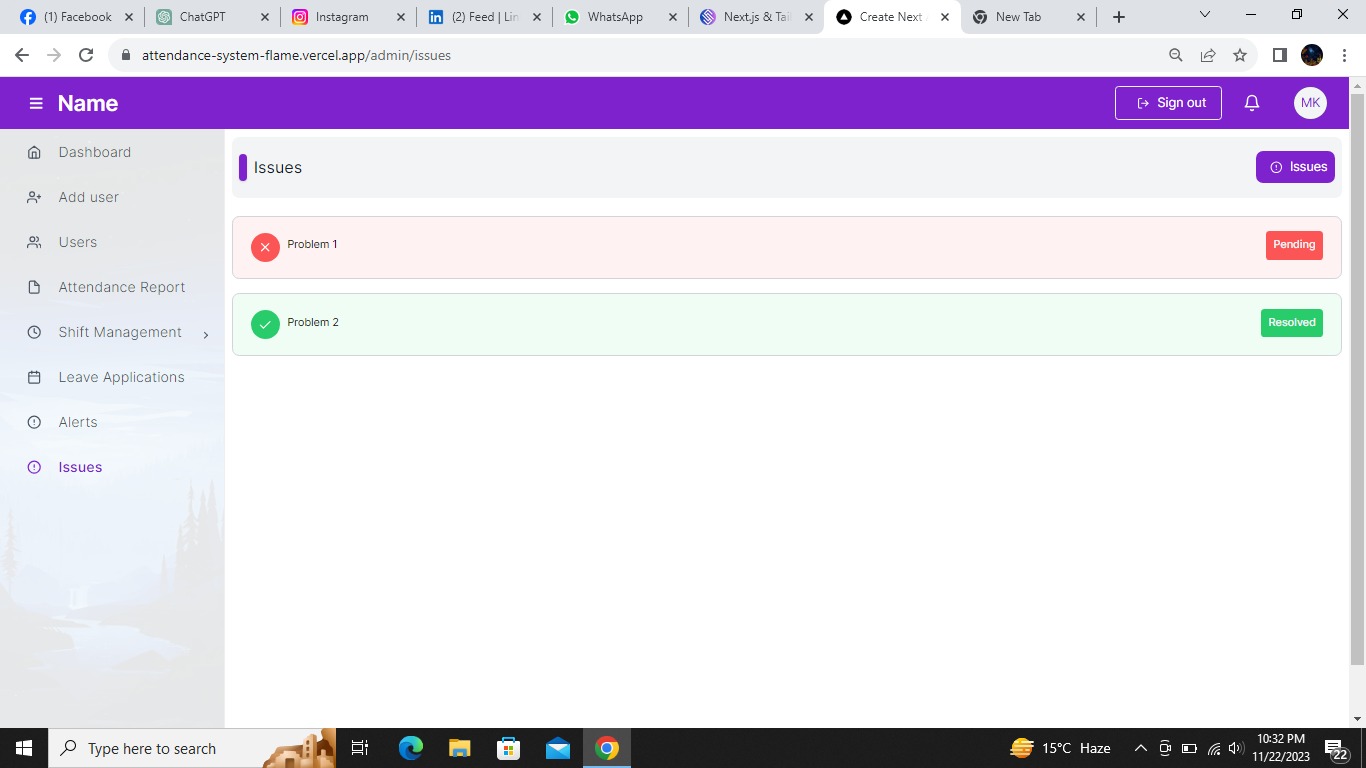Click the Problem 1 text
This screenshot has height=768, width=1366.
(x=312, y=244)
